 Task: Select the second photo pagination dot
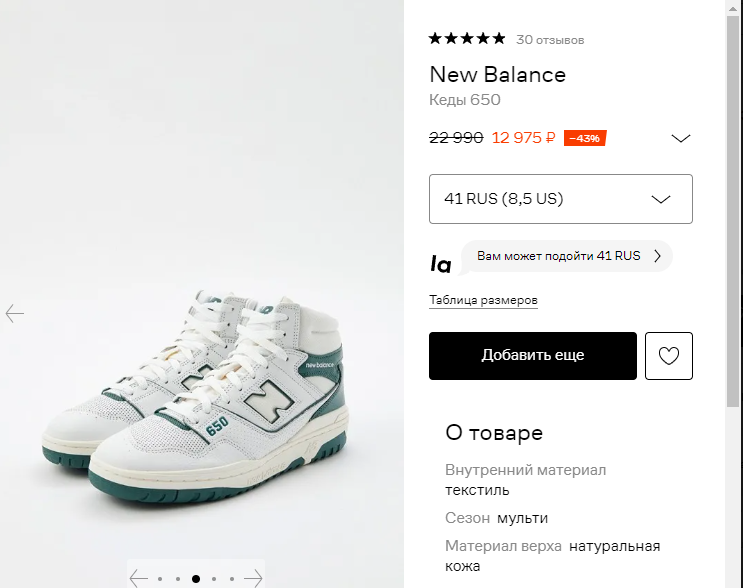177,578
